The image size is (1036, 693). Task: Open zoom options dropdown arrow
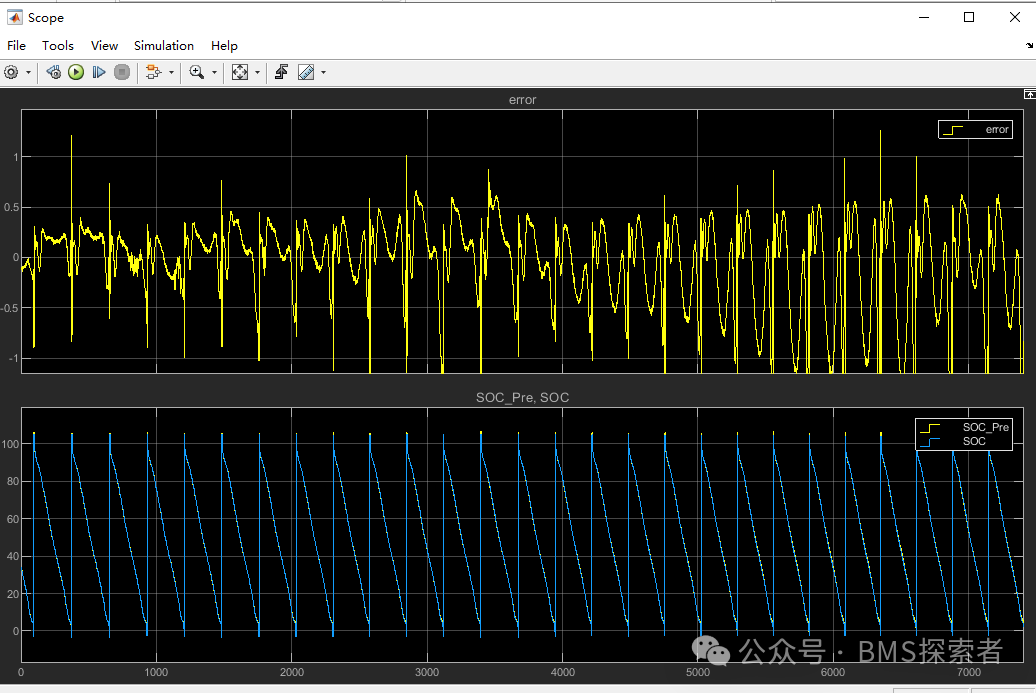point(214,73)
